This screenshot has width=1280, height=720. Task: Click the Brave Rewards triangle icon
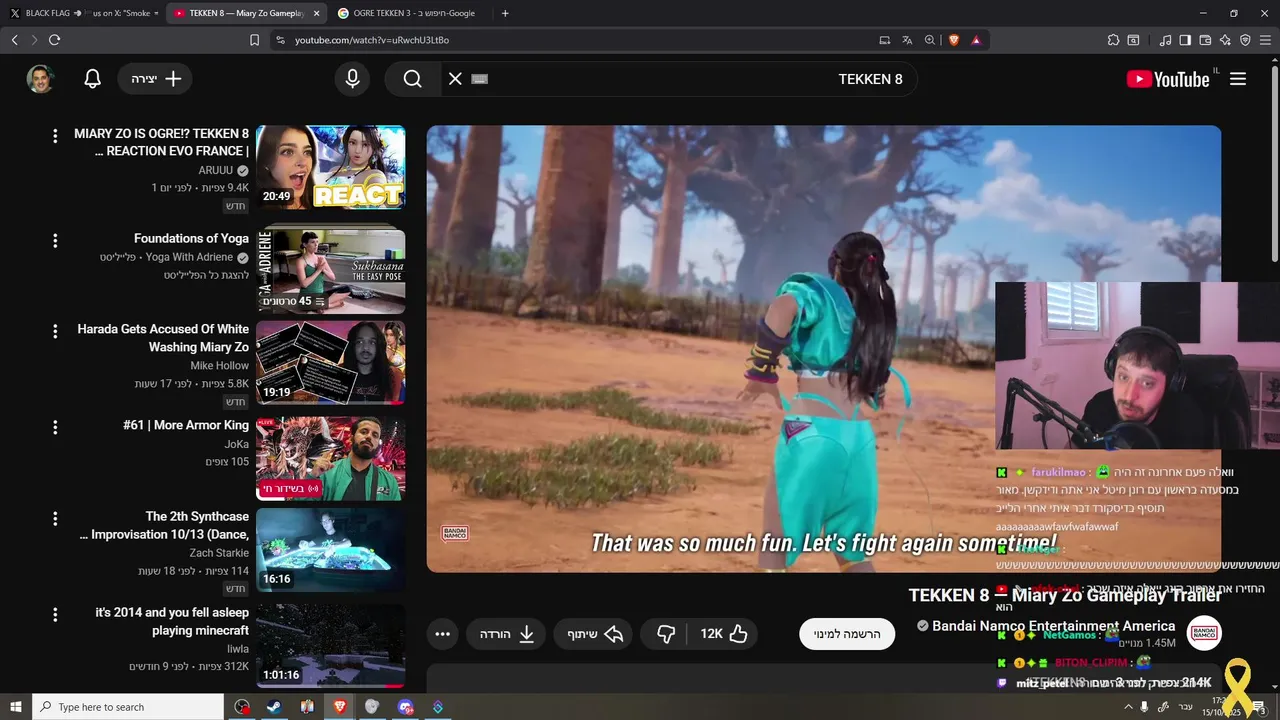(x=976, y=40)
